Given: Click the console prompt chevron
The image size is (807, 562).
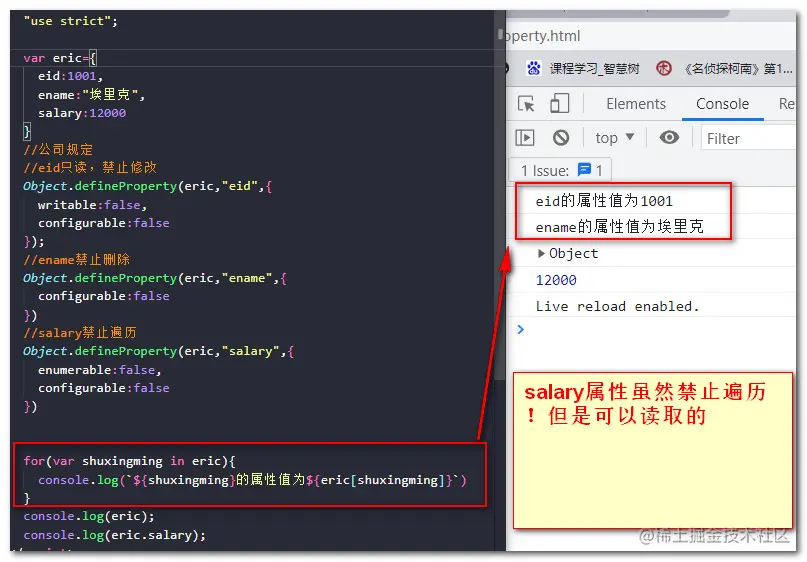Looking at the screenshot, I should pos(520,329).
